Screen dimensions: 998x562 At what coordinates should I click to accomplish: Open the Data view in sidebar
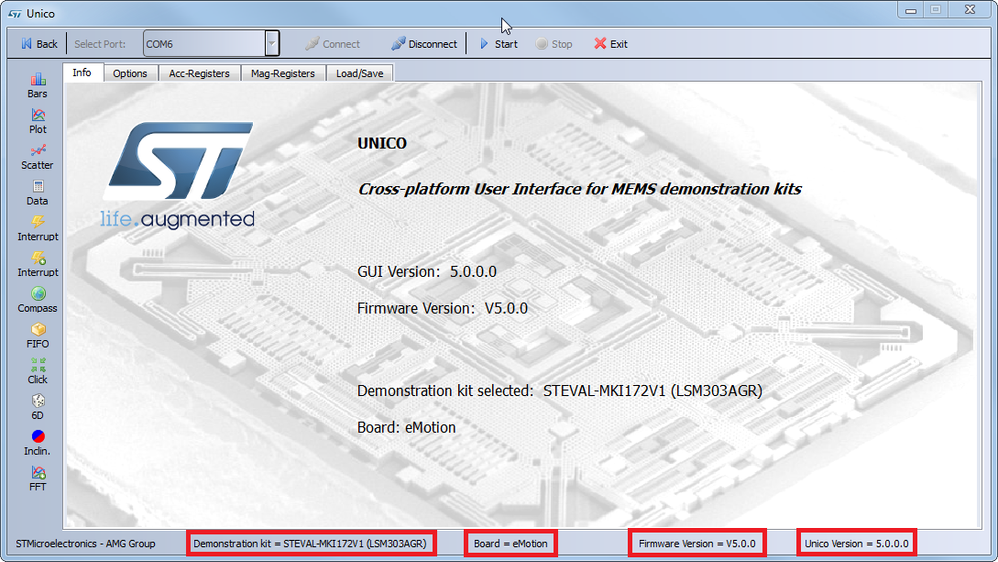37,193
